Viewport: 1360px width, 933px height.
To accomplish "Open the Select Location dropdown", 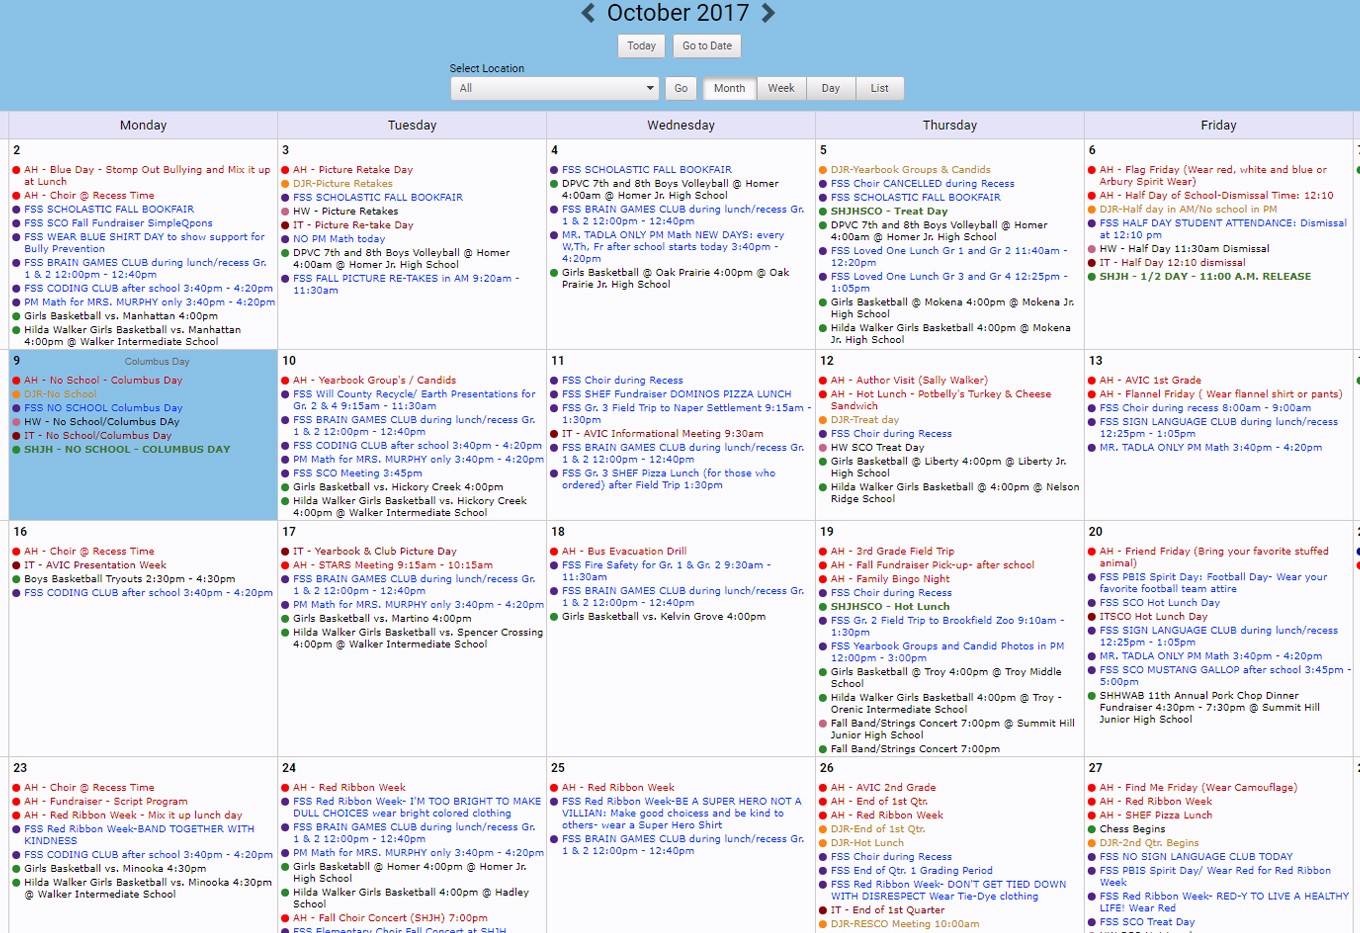I will (554, 88).
